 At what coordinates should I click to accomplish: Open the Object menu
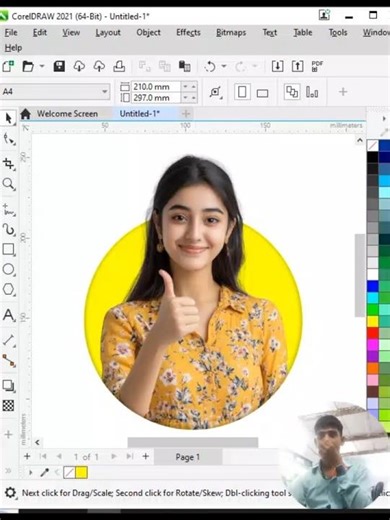point(148,33)
